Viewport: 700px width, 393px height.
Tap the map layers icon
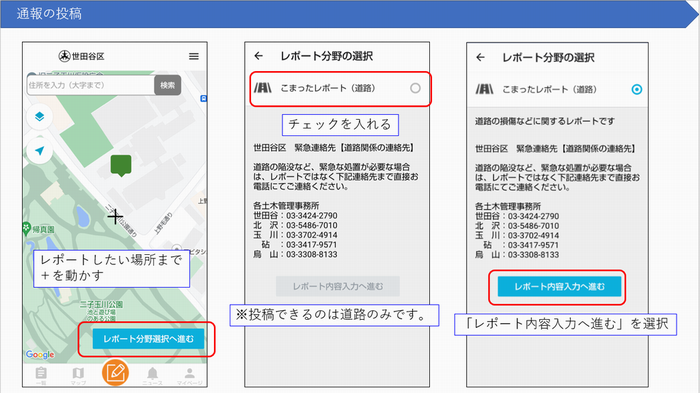point(40,117)
